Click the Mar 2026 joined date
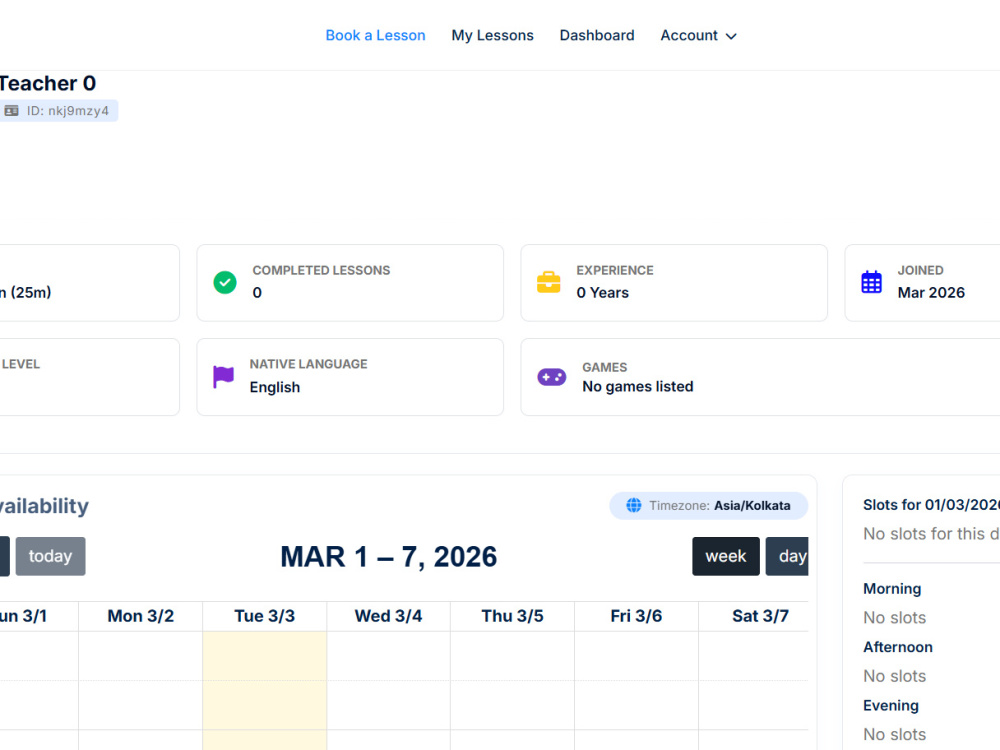This screenshot has width=1000, height=750. click(x=931, y=293)
